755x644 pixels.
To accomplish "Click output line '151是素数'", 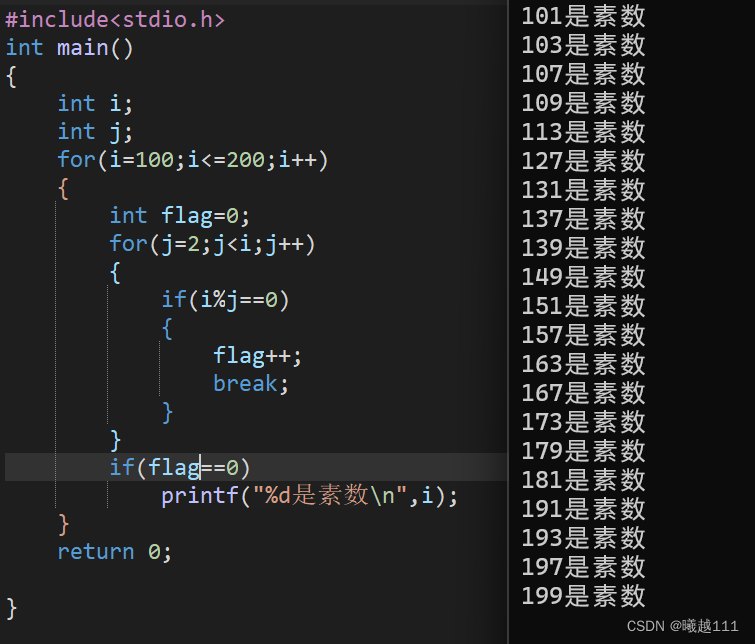I will point(583,306).
